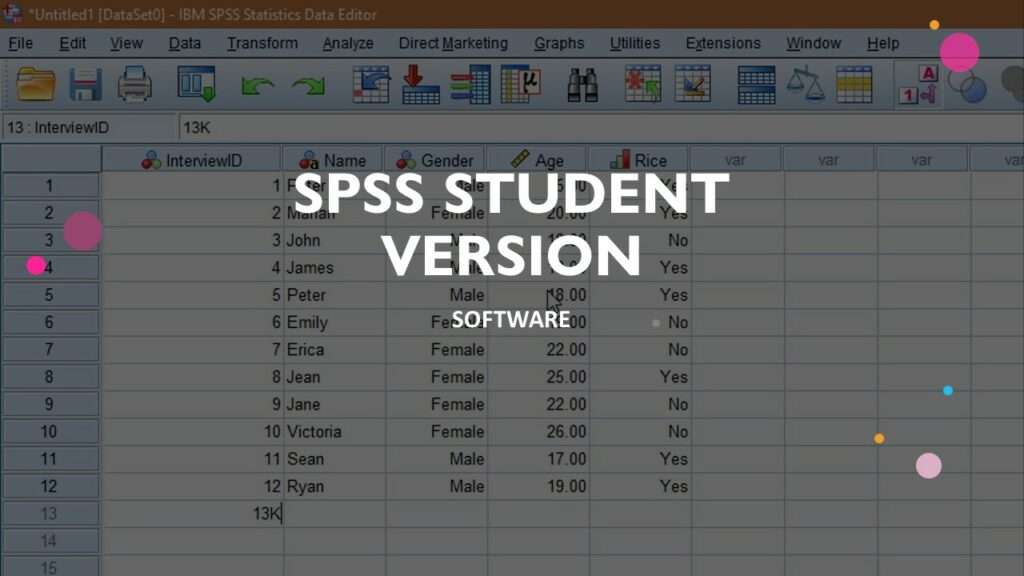Screen dimensions: 1024x576
Task: Run descriptive statistics mu icon
Action: point(520,84)
